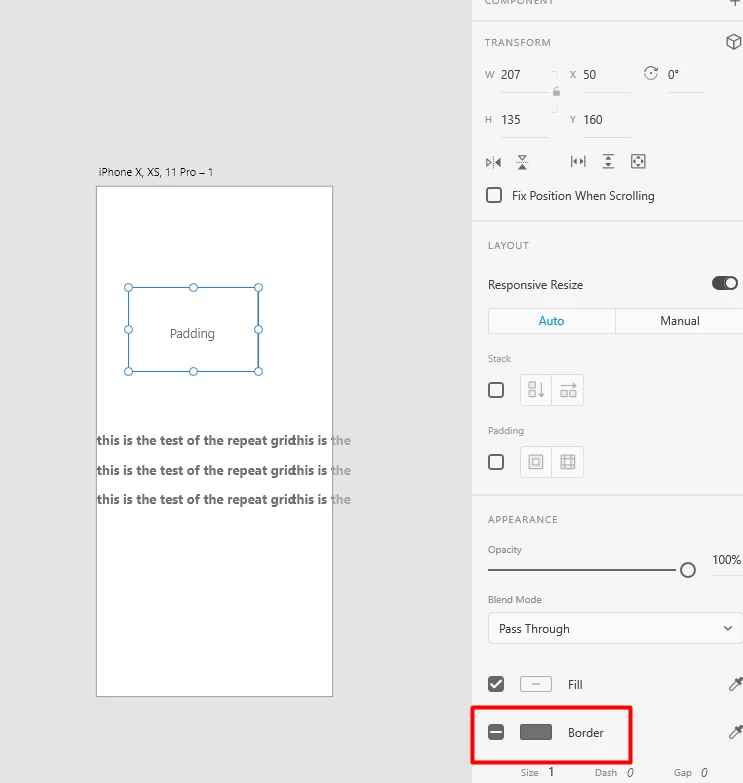Click the right-middle selection handle
Viewport: 743px width, 783px height.
(x=258, y=329)
